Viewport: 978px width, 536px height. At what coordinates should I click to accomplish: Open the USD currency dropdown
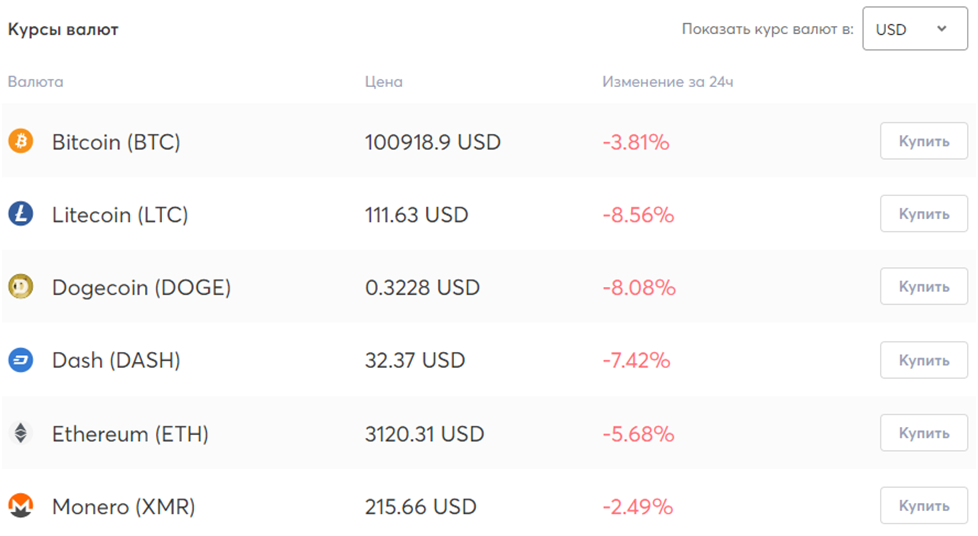click(x=915, y=29)
